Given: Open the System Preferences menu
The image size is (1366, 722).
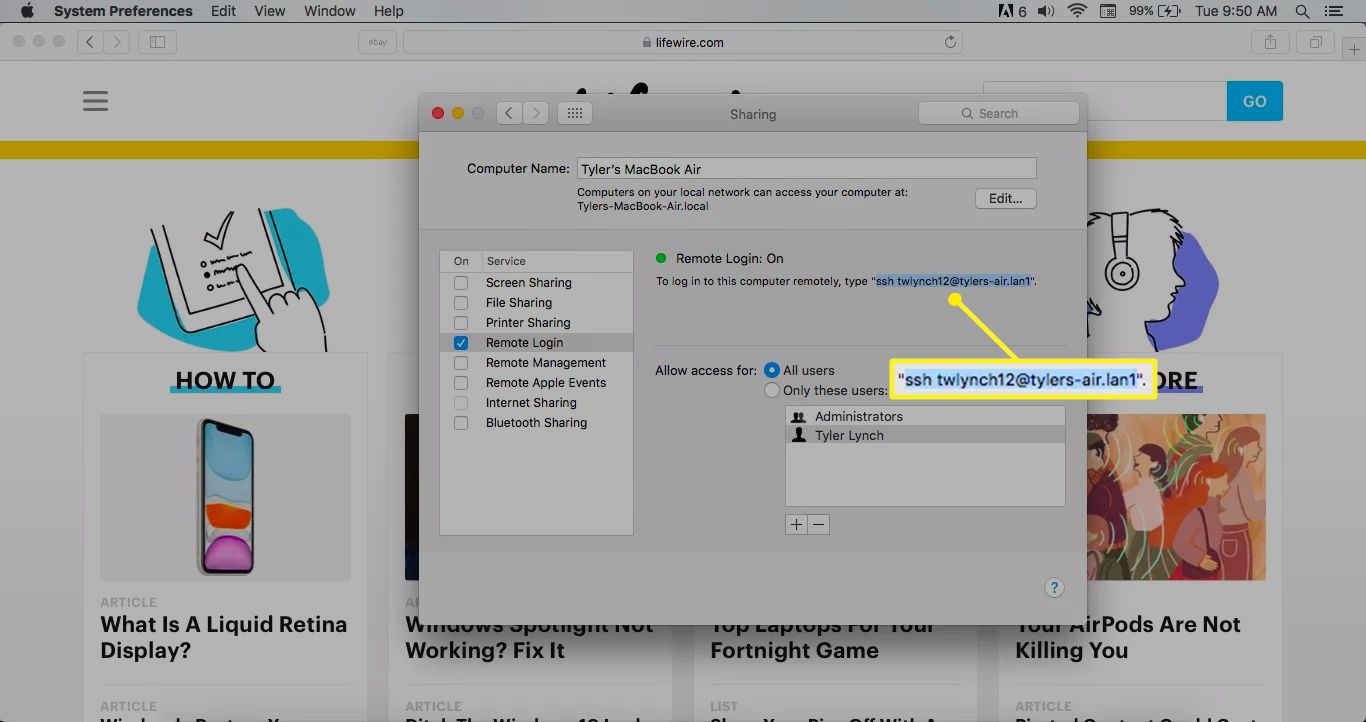Looking at the screenshot, I should [123, 11].
